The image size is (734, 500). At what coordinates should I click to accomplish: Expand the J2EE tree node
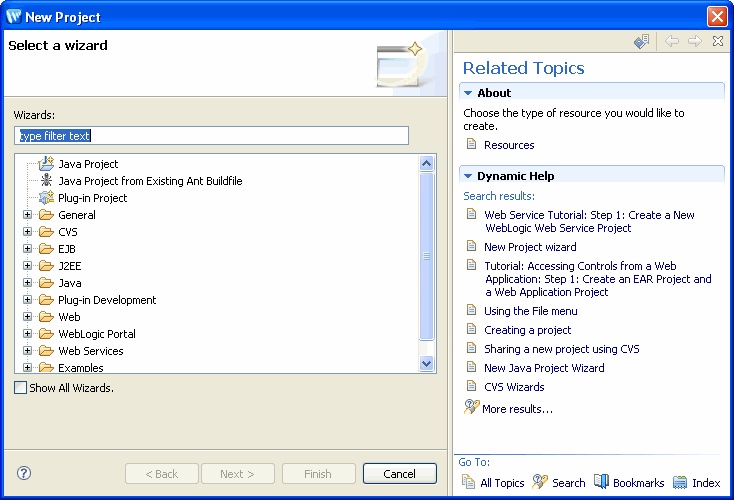tap(28, 266)
